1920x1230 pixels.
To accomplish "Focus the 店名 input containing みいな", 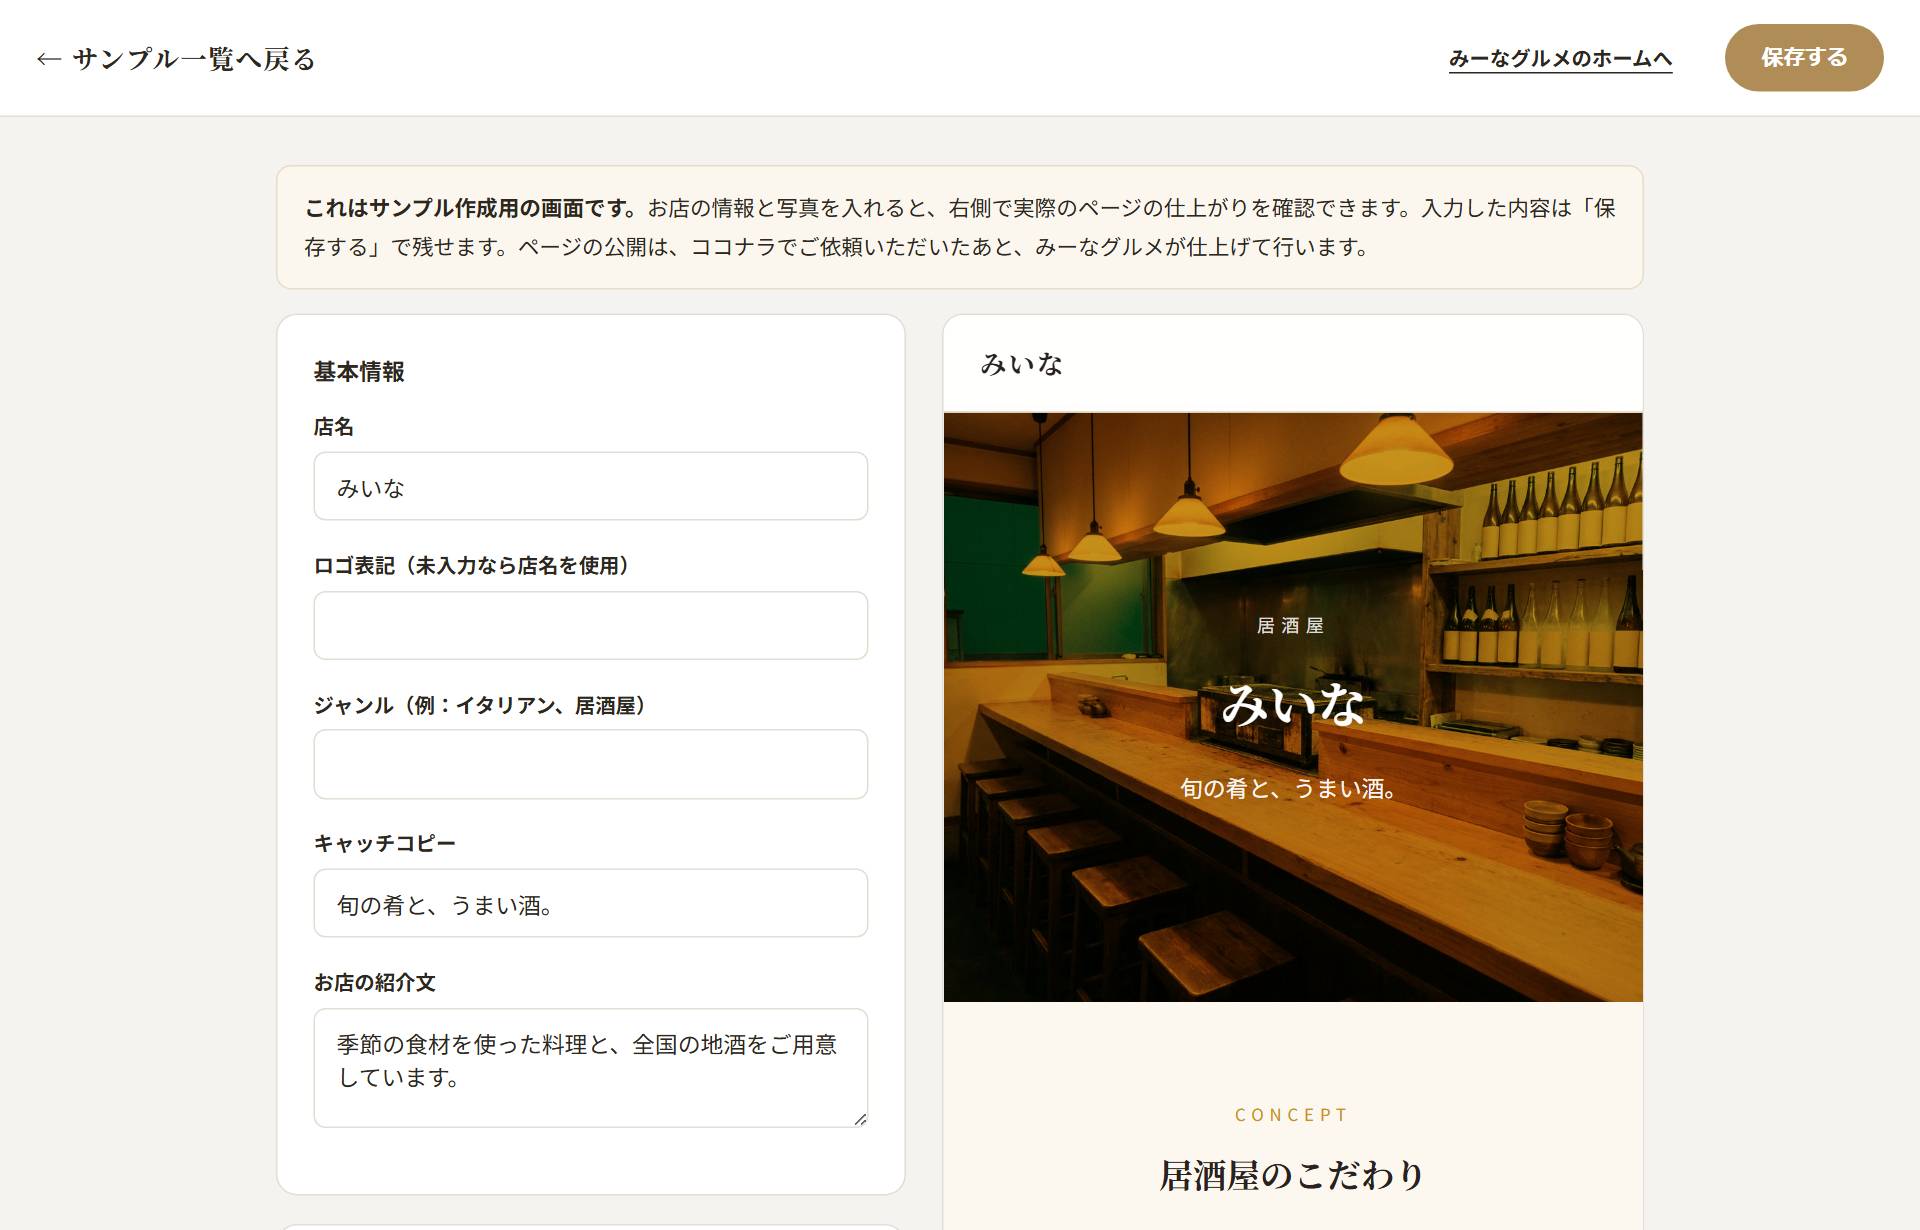I will [x=590, y=486].
